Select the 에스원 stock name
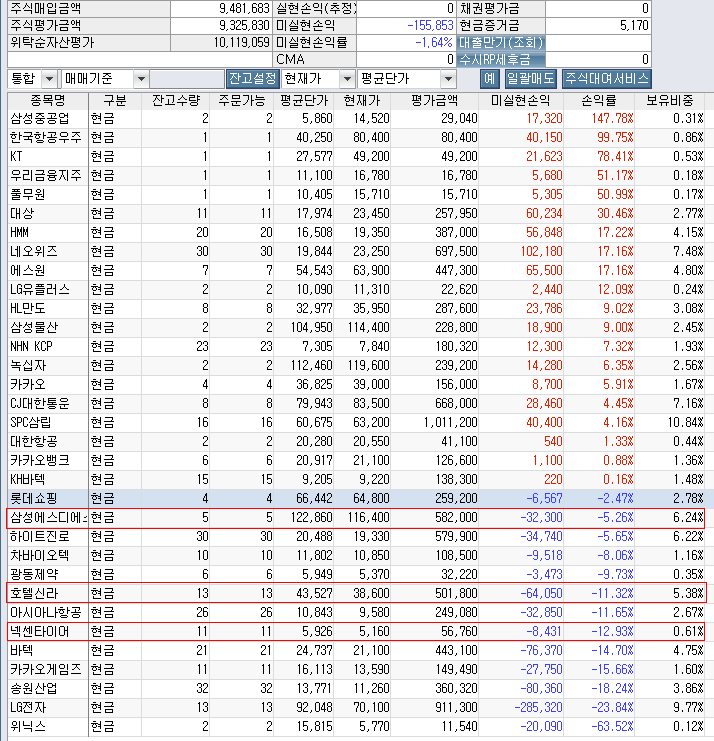714x741 pixels. click(x=28, y=270)
